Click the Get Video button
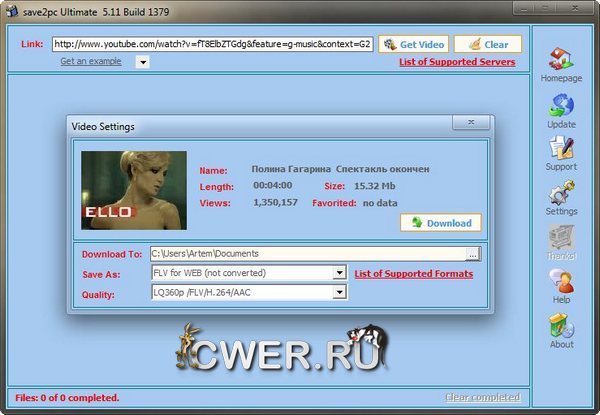The image size is (600, 415). 413,44
